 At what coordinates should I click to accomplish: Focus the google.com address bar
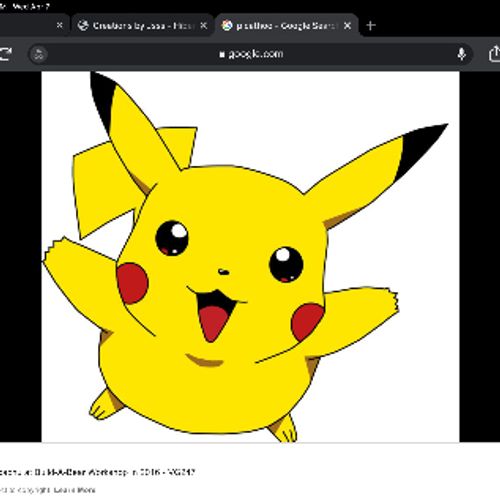pos(251,54)
